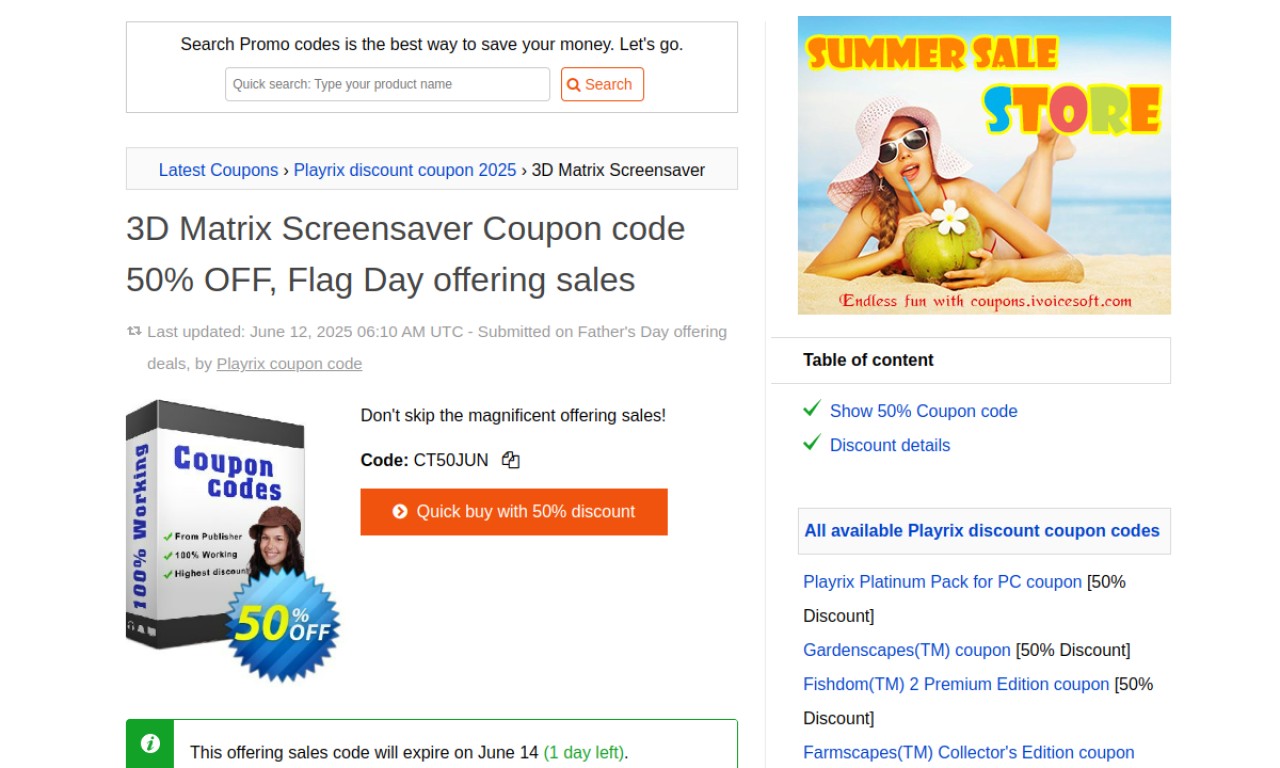The width and height of the screenshot is (1280, 768).
Task: Click the magnifier icon on Search button
Action: 574,85
